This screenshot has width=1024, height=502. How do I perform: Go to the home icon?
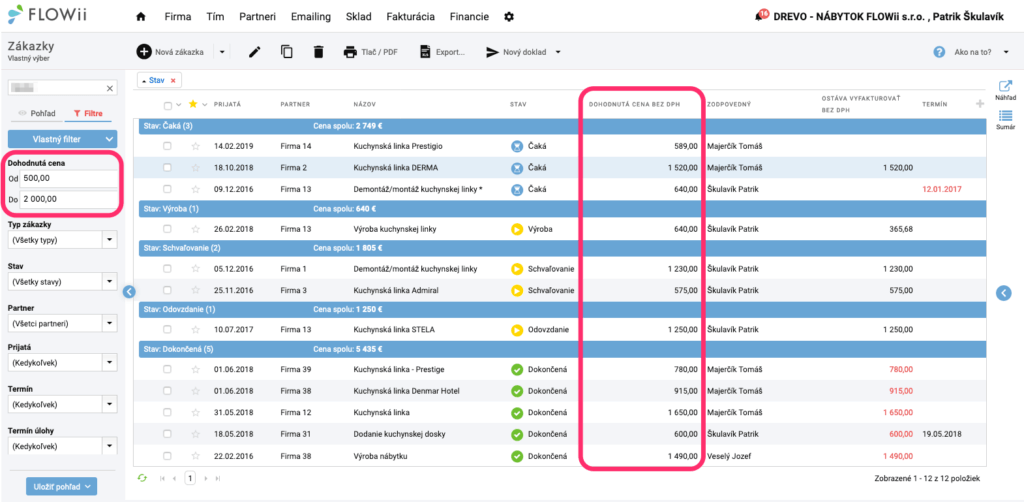pyautogui.click(x=140, y=17)
